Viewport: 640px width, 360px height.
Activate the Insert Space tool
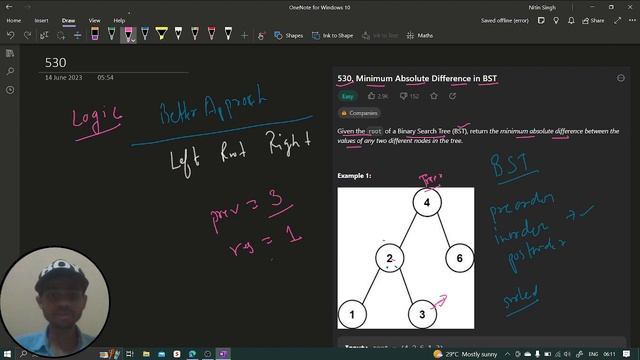(78, 36)
